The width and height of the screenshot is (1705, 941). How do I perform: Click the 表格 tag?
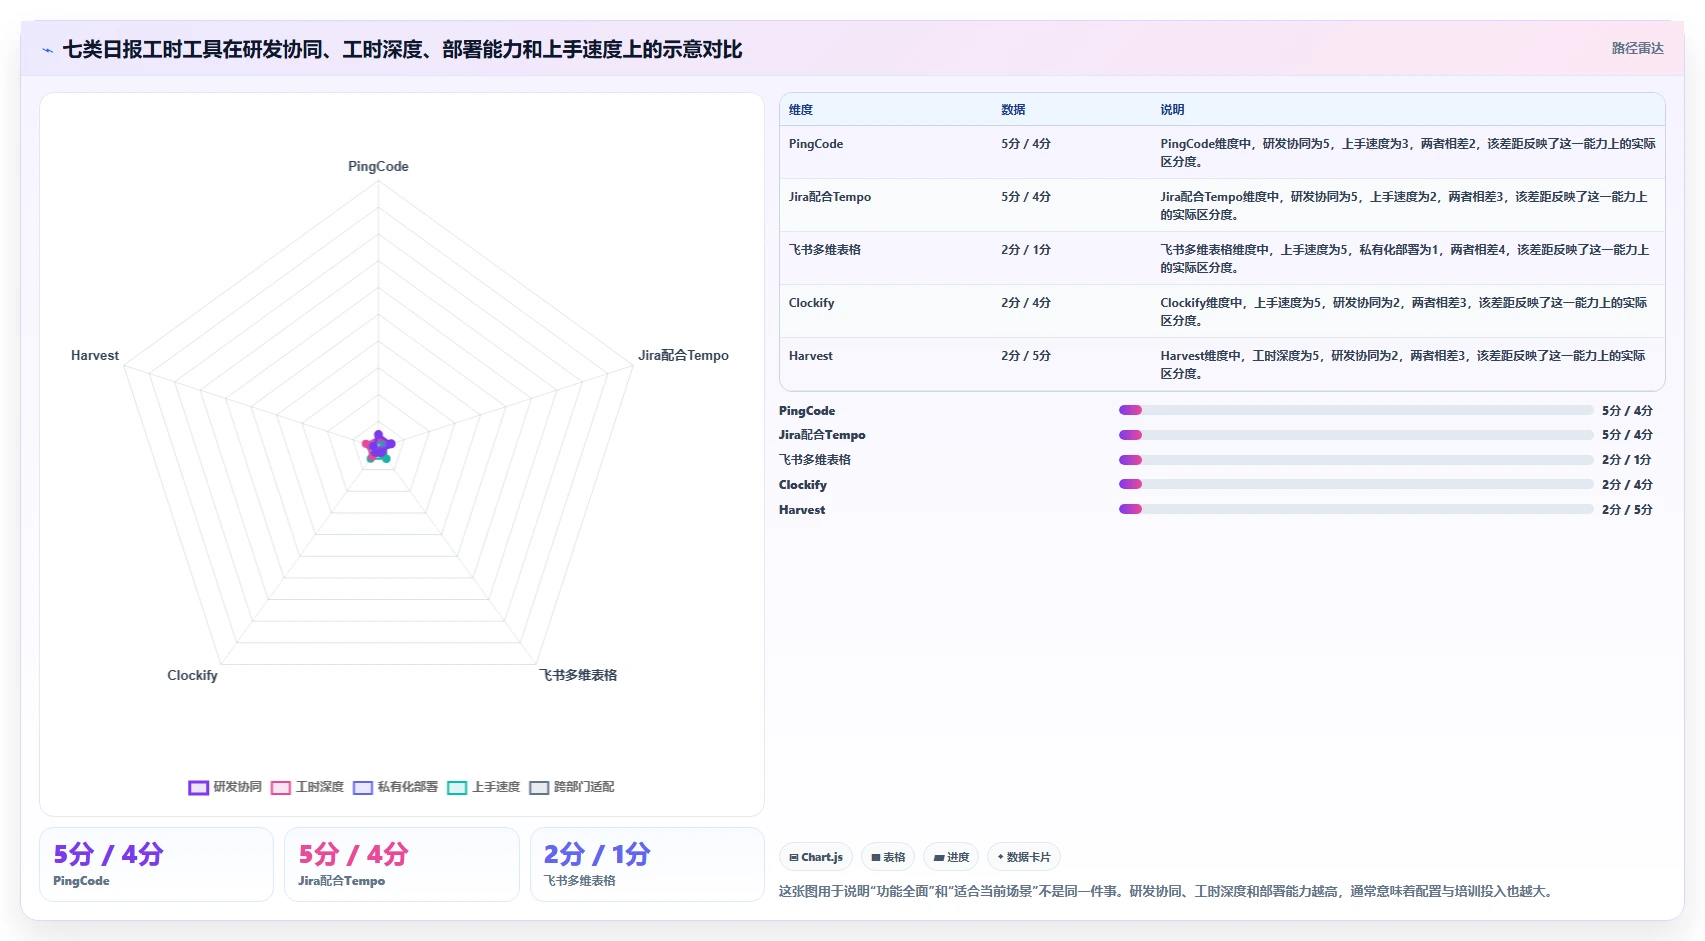point(888,857)
